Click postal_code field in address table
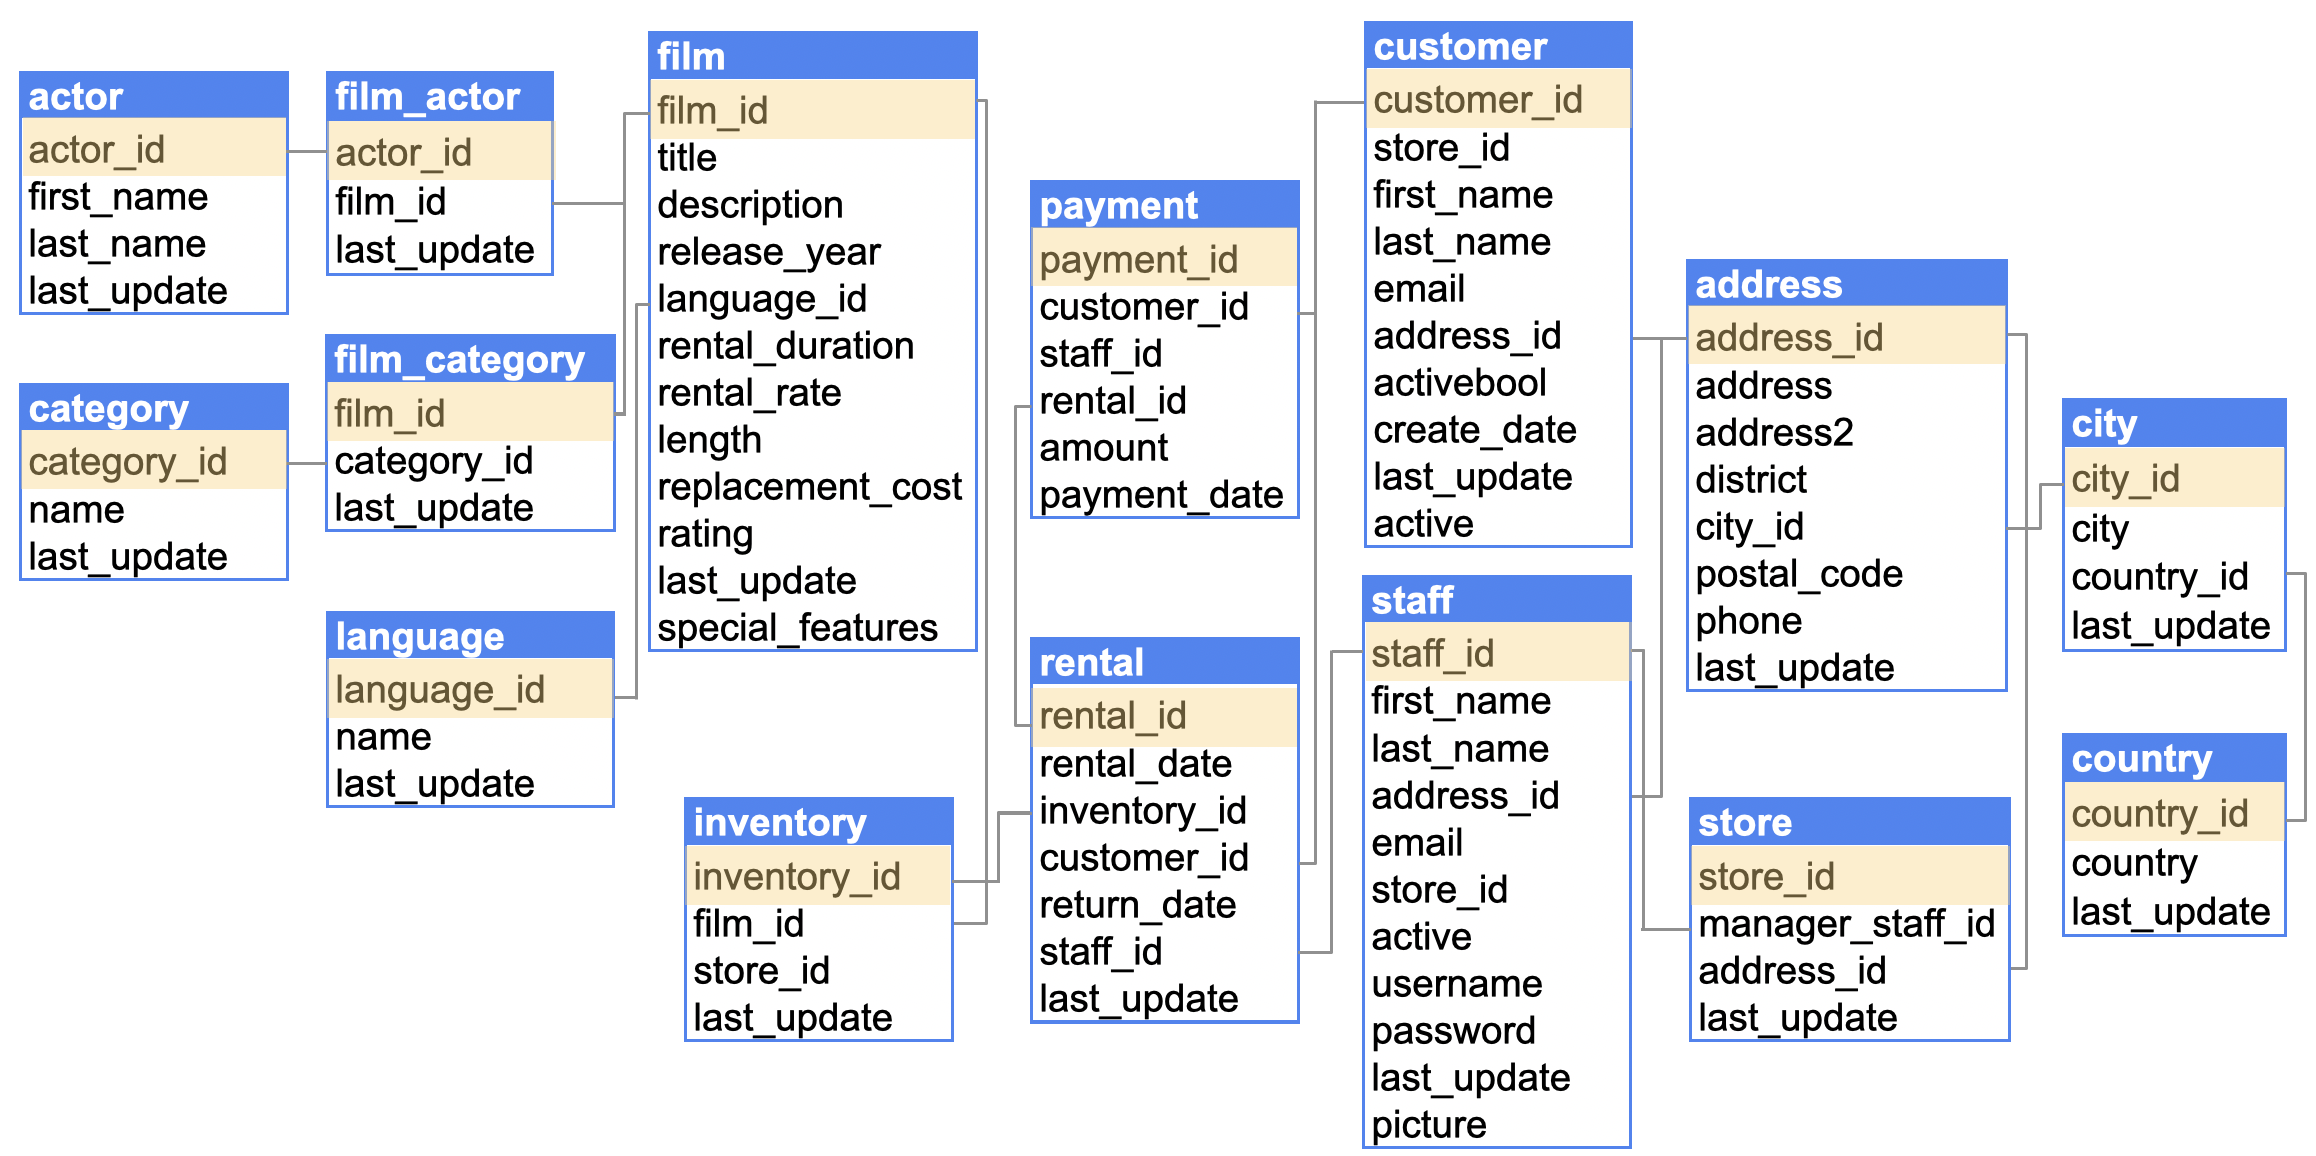 [x=1798, y=574]
